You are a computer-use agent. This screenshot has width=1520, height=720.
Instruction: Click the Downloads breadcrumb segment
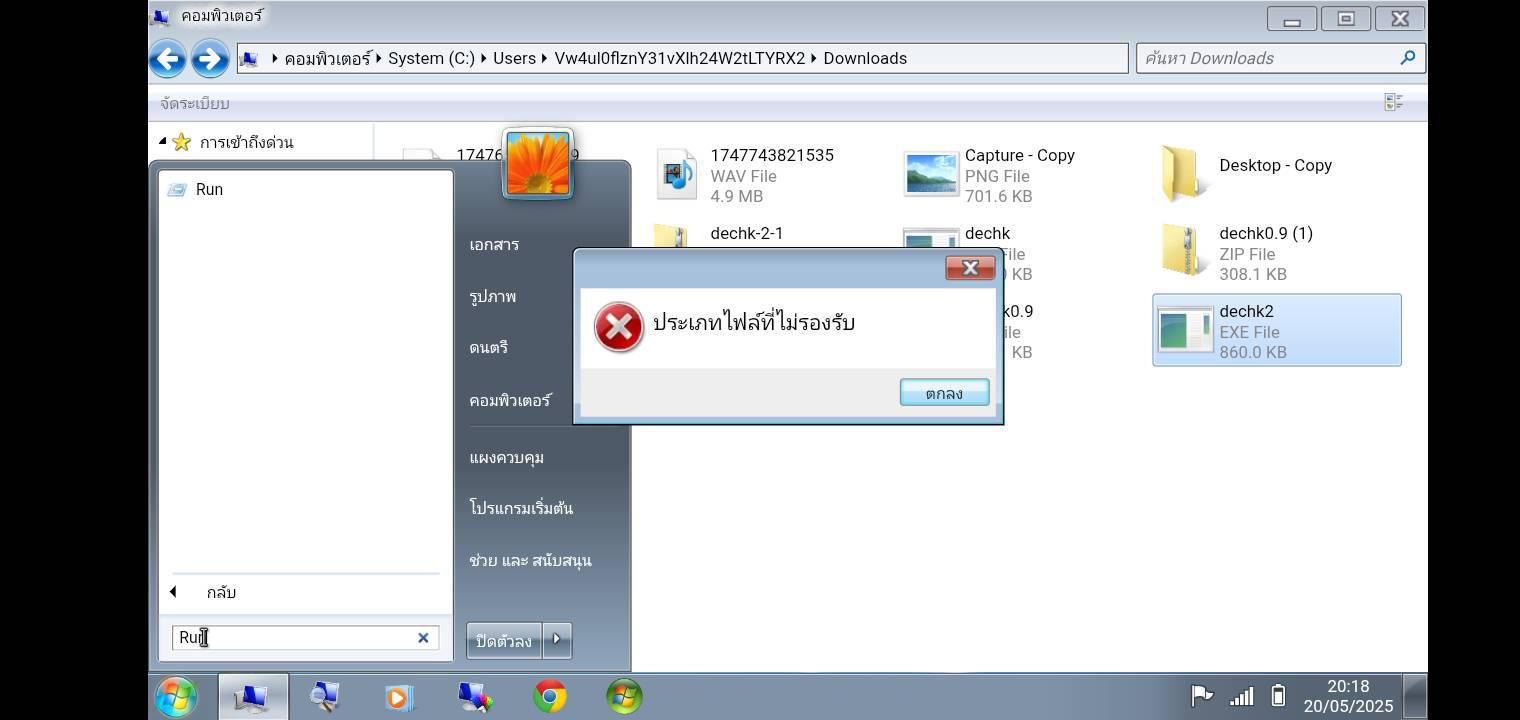click(865, 58)
